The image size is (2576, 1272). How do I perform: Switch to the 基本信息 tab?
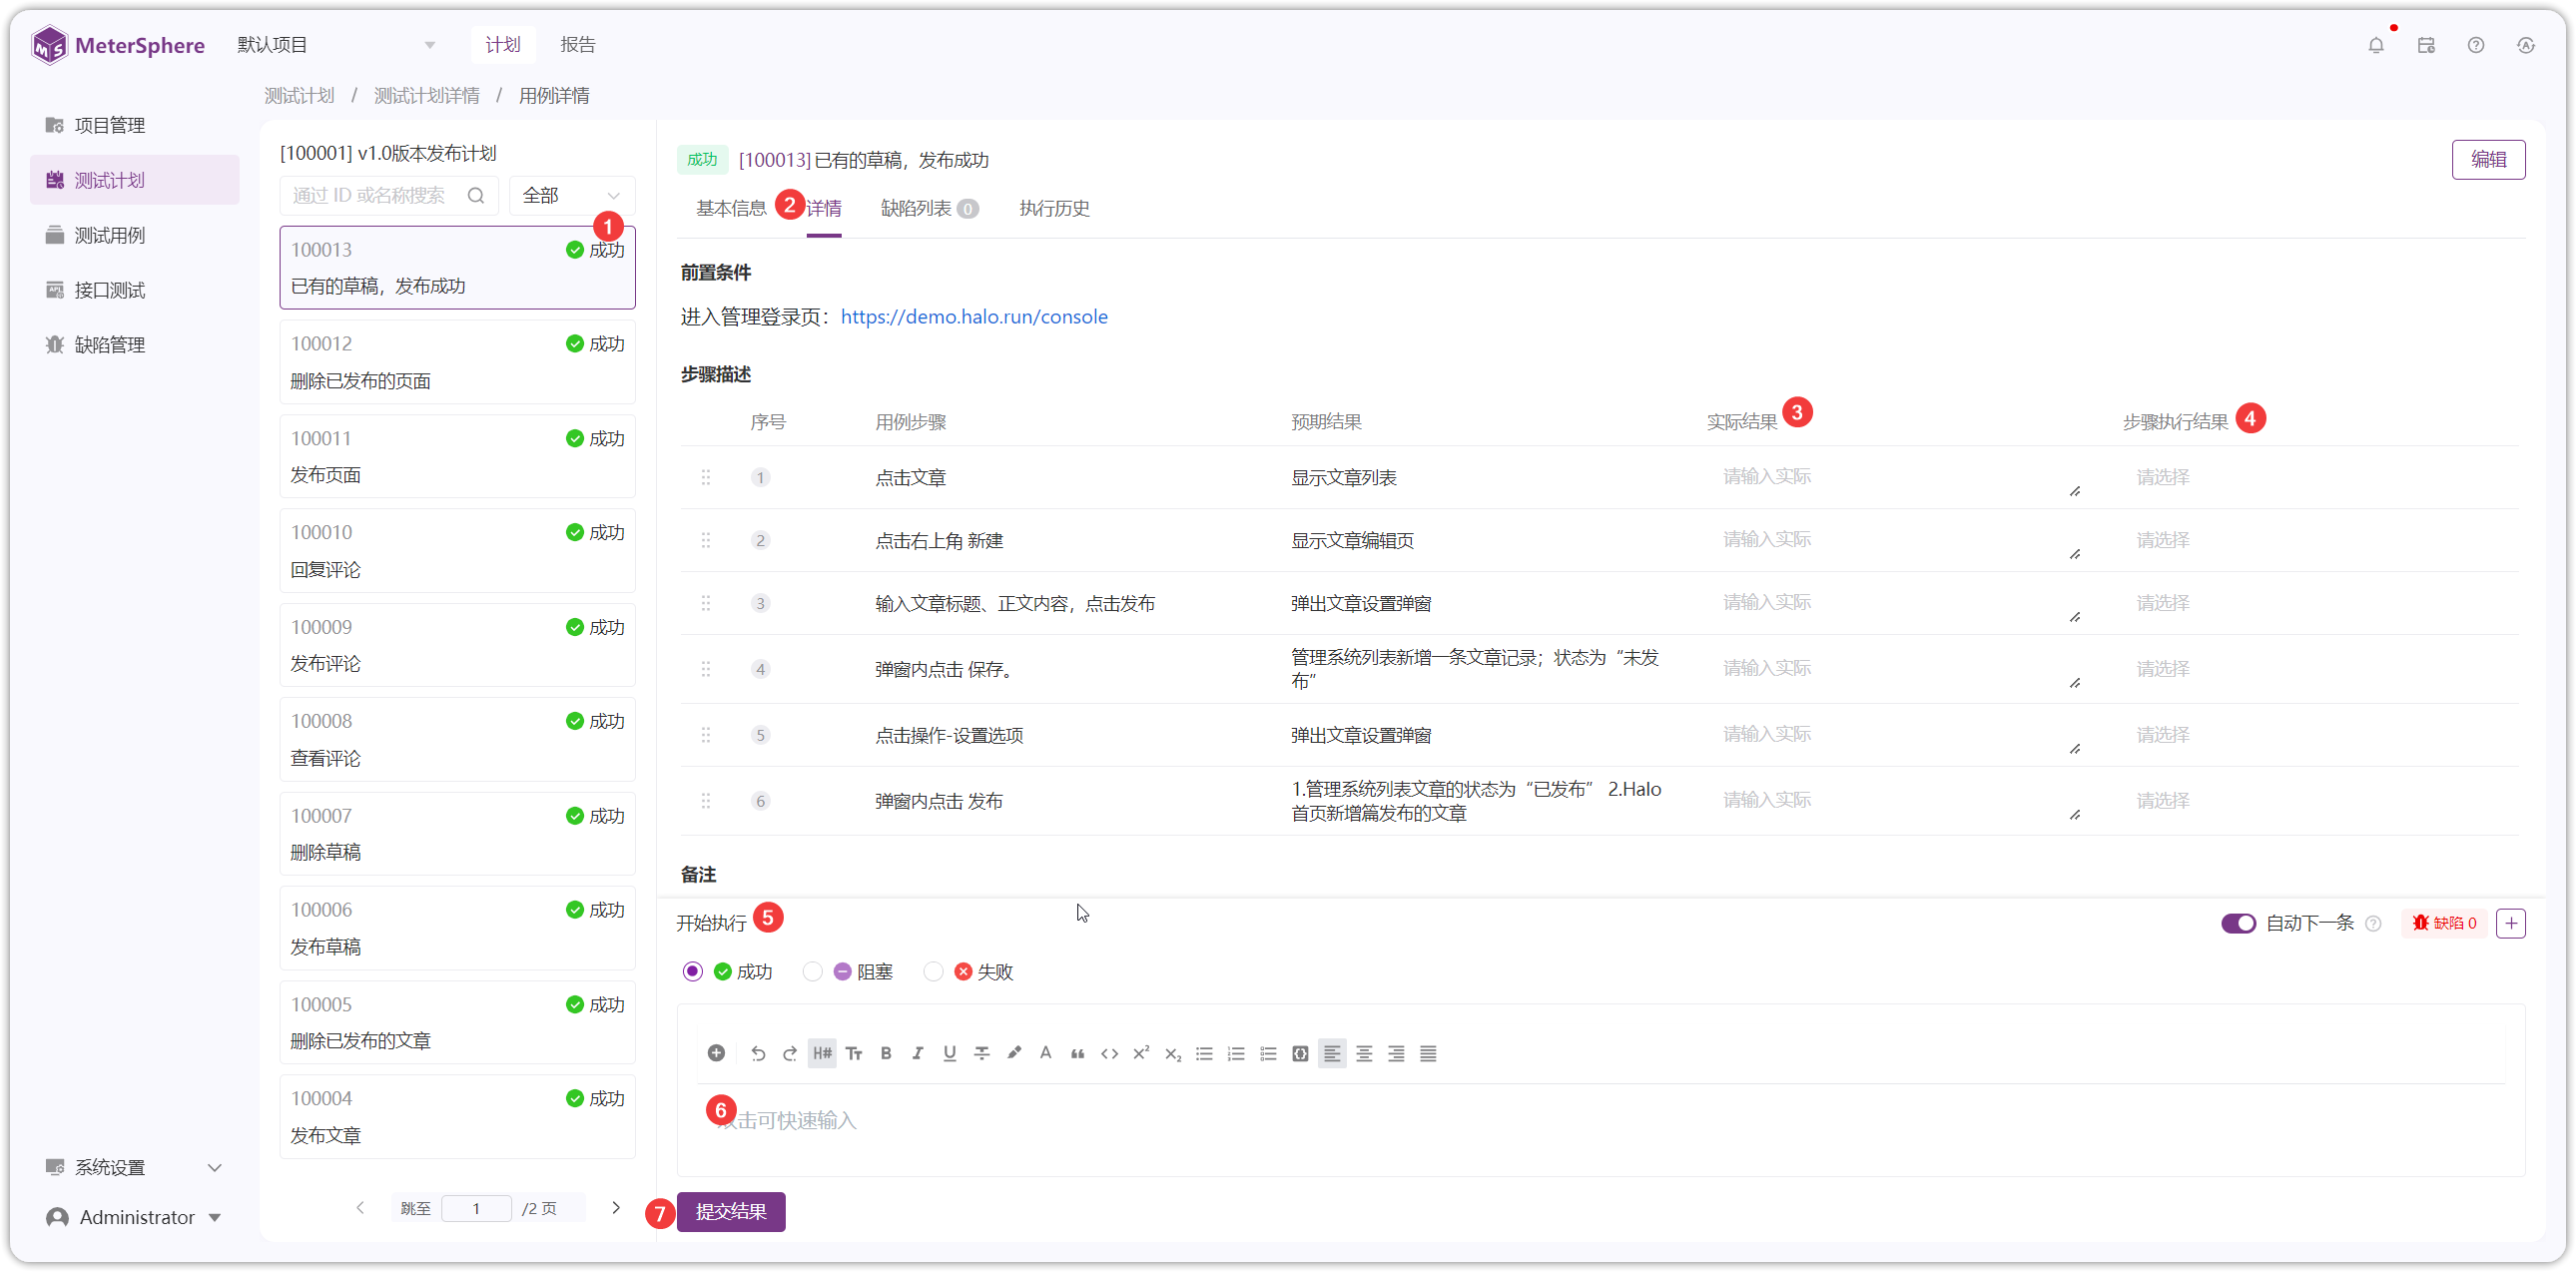point(731,208)
